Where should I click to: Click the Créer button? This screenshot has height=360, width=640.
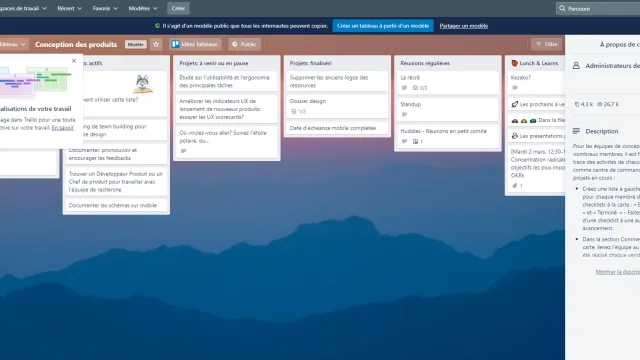178,8
